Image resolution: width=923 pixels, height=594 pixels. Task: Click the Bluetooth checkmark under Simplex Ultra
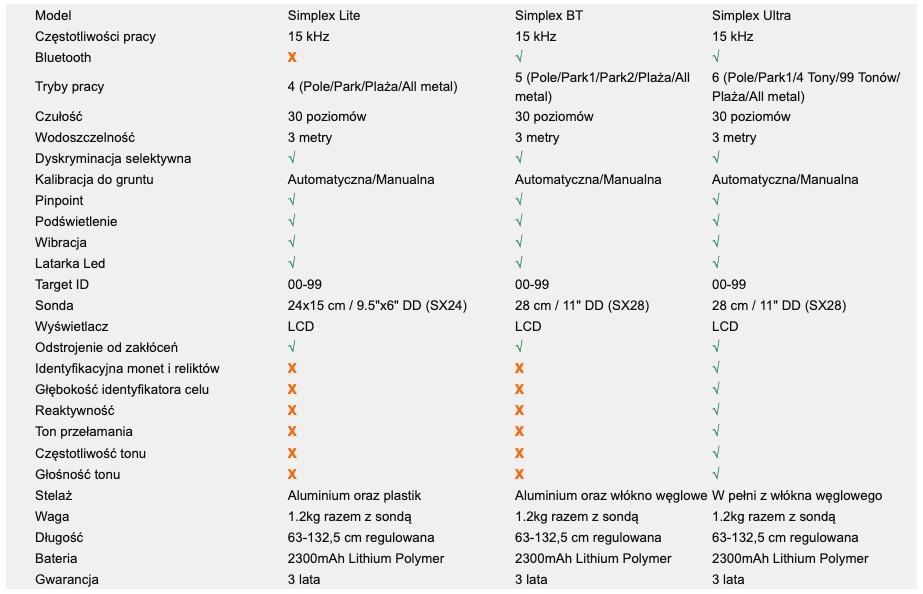click(x=716, y=57)
